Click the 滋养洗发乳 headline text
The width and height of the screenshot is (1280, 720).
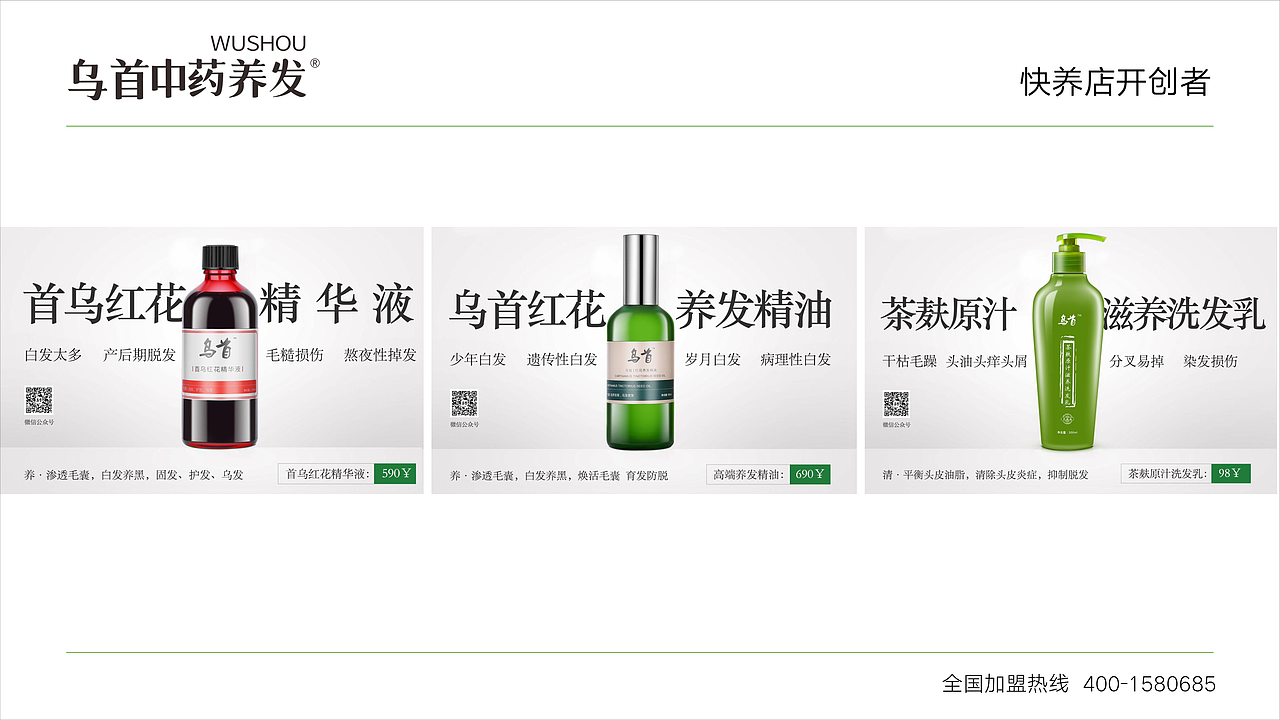pos(1184,312)
